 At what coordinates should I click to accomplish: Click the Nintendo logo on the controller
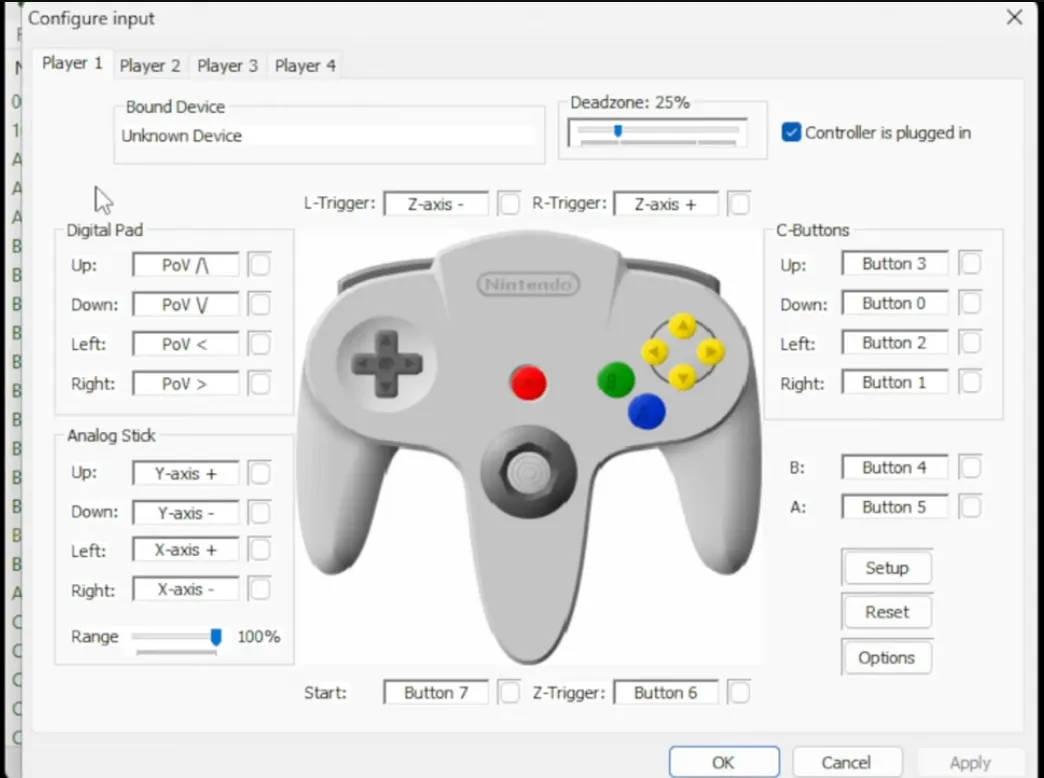tap(527, 284)
